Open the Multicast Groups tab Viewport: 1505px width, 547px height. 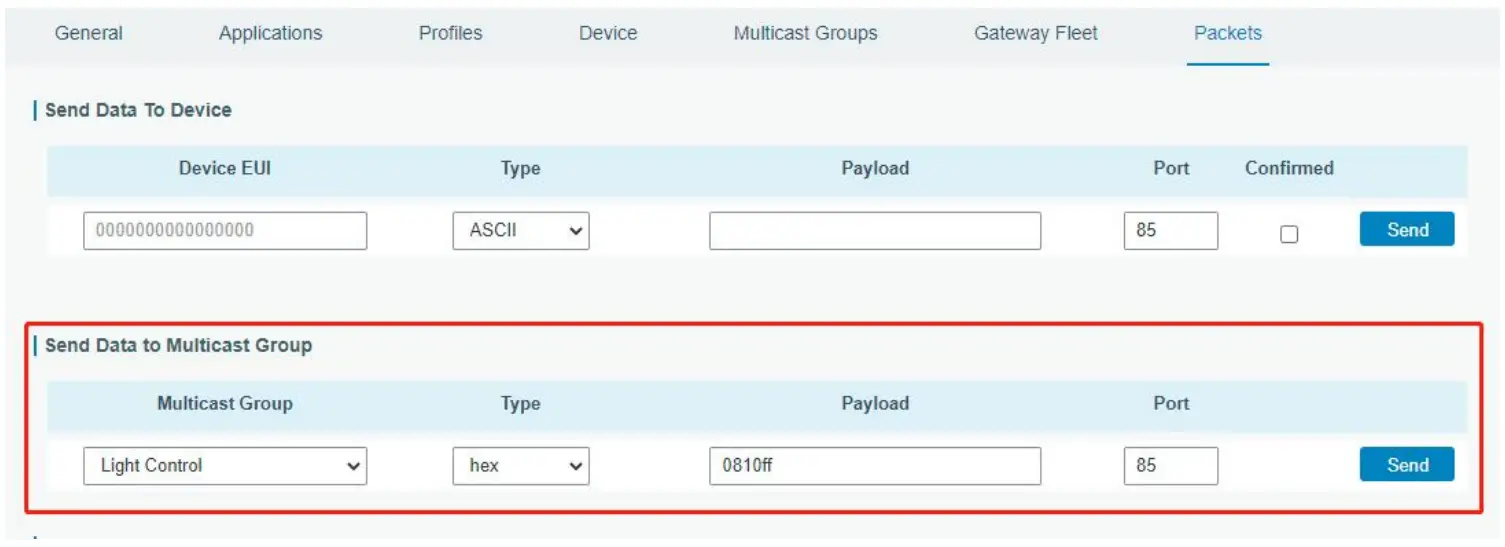[805, 33]
